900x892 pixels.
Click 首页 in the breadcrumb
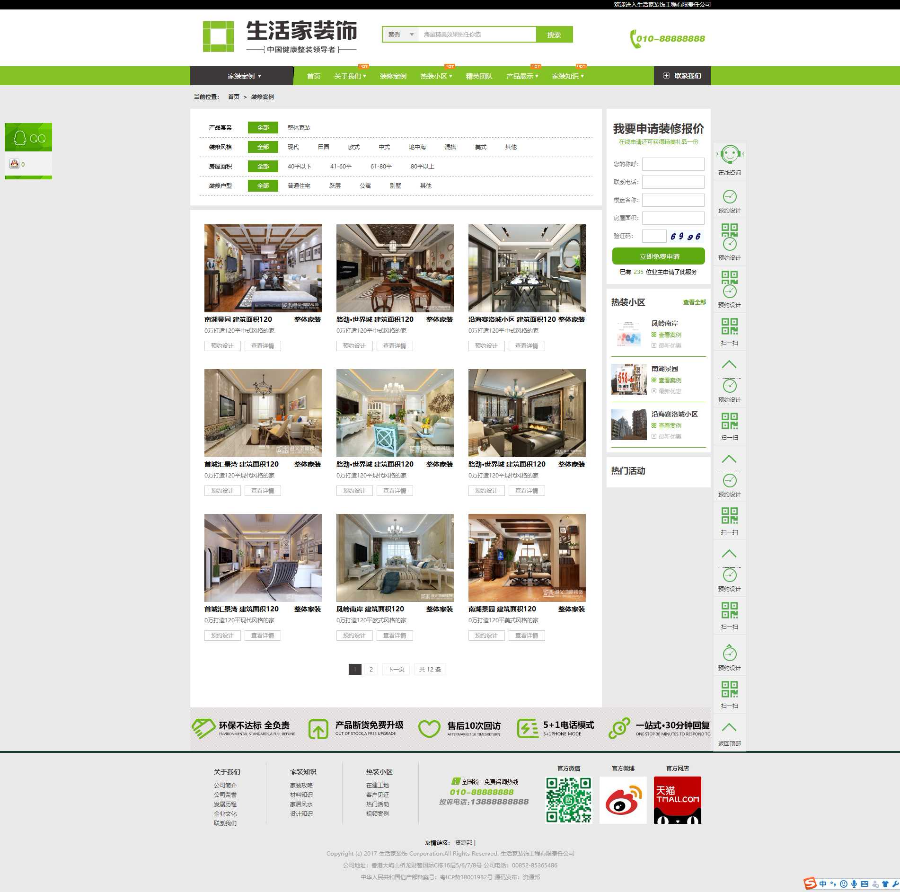pos(234,97)
